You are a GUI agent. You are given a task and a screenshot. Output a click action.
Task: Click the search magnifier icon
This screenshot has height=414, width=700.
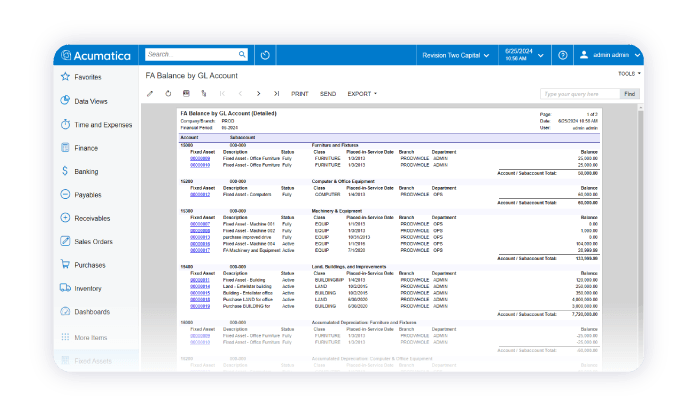242,54
